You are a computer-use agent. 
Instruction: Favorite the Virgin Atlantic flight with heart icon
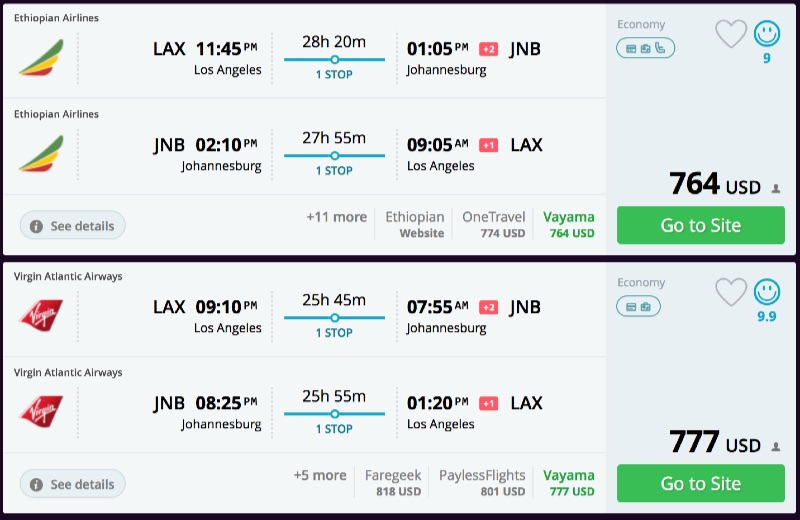point(731,292)
